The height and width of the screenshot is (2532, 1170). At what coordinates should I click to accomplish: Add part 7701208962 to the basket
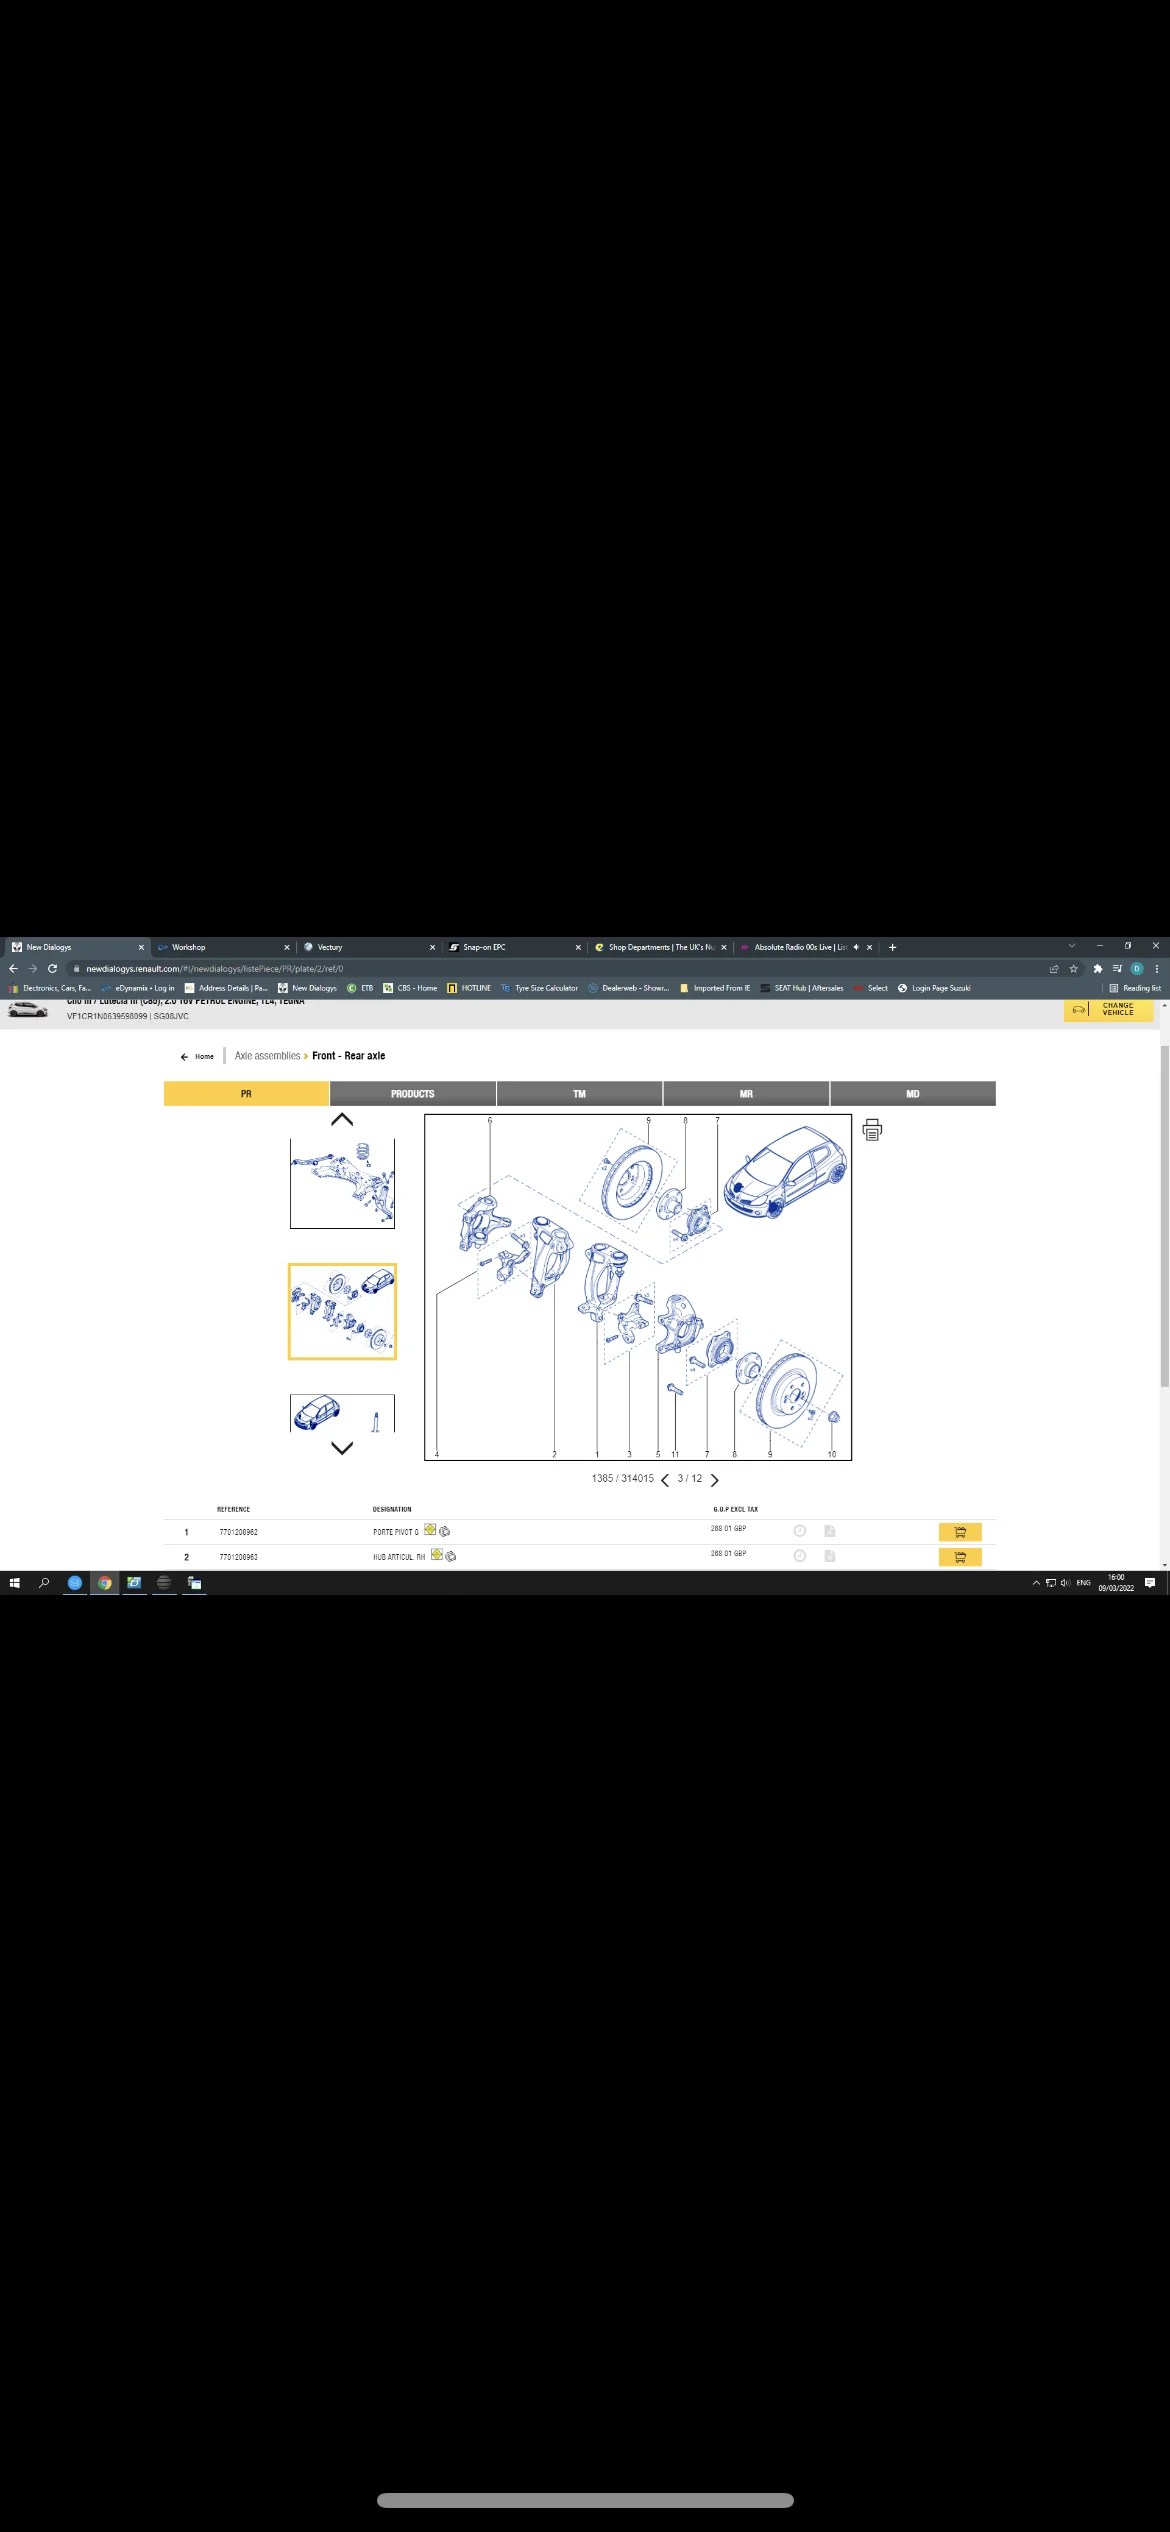pos(960,1532)
